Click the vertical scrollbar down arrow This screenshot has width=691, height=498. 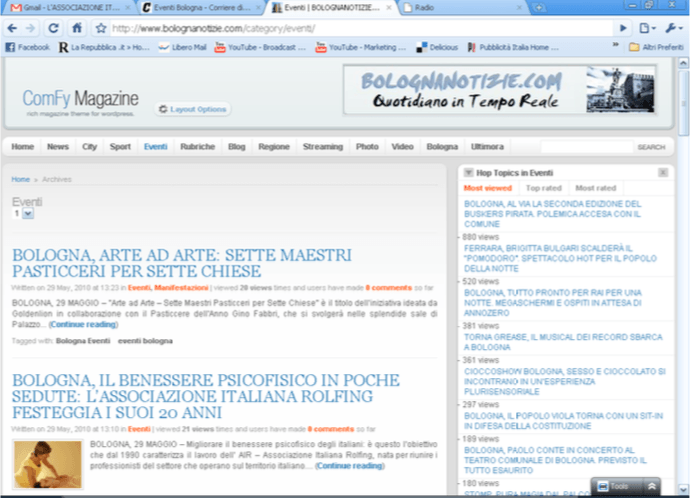point(683,489)
